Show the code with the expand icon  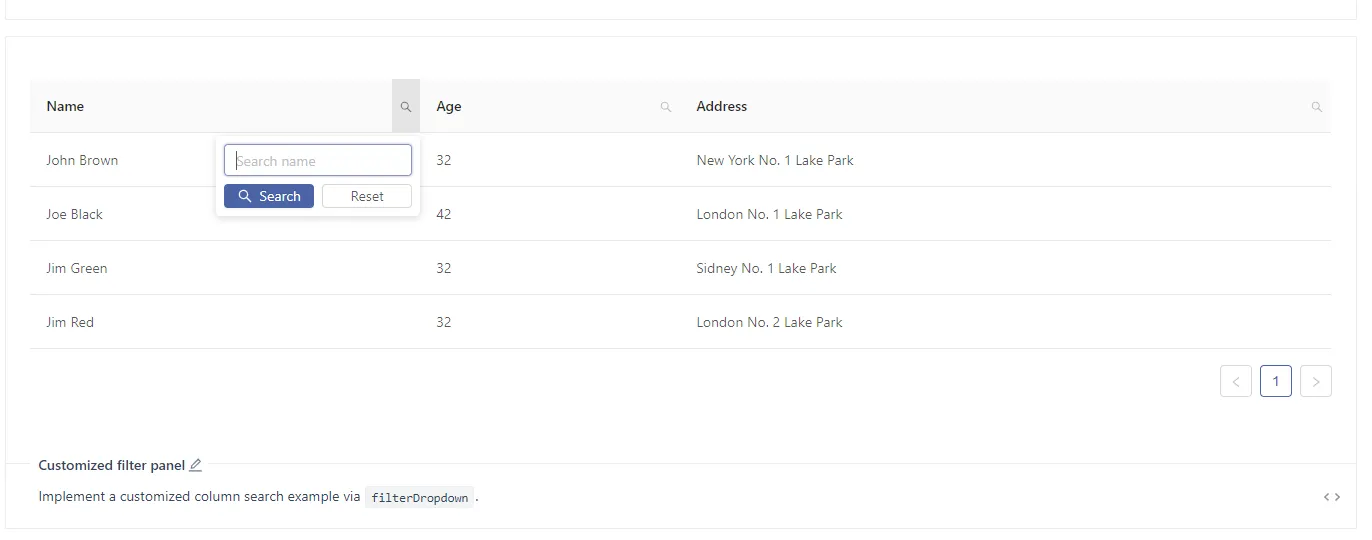pyautogui.click(x=1331, y=497)
